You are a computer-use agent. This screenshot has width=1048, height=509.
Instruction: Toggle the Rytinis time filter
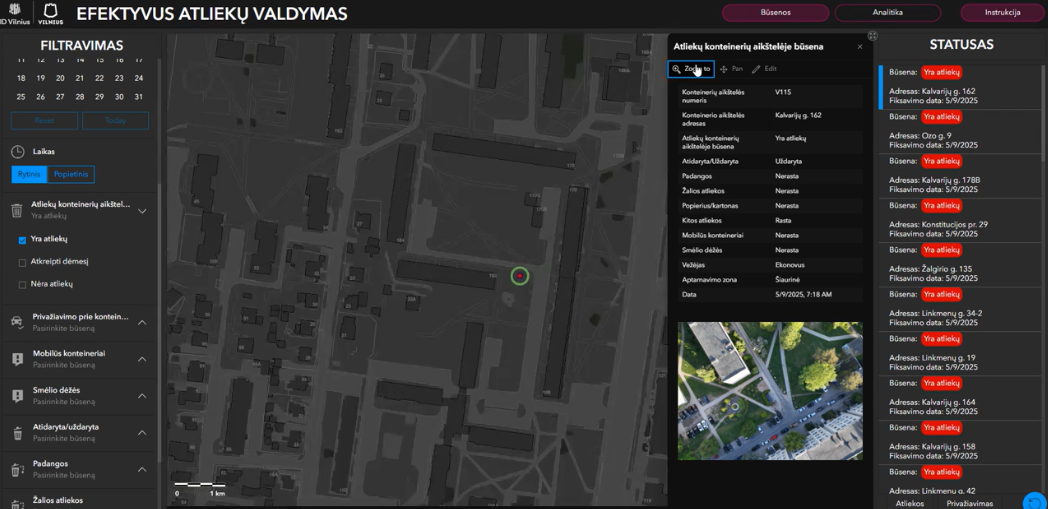[29, 174]
